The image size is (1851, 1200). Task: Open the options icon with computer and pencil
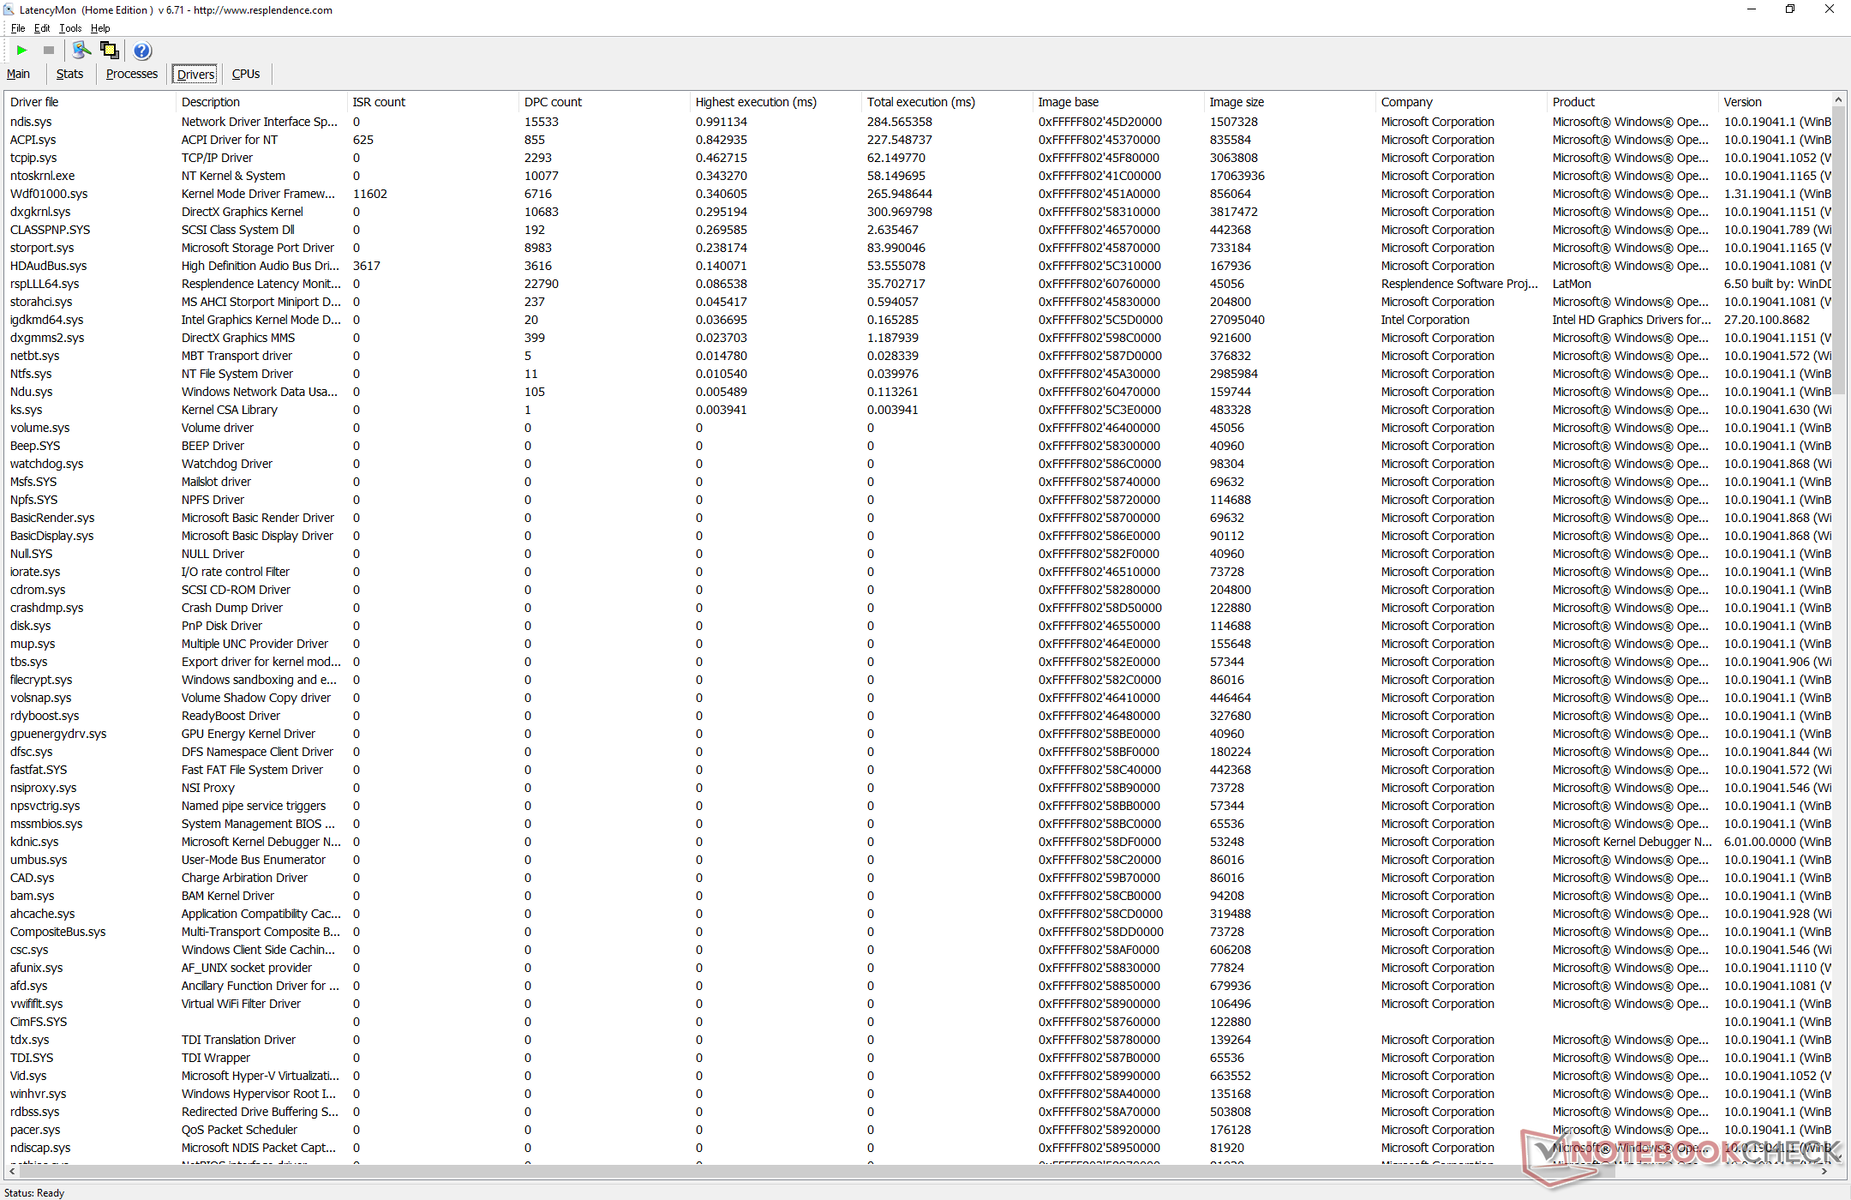click(x=82, y=50)
